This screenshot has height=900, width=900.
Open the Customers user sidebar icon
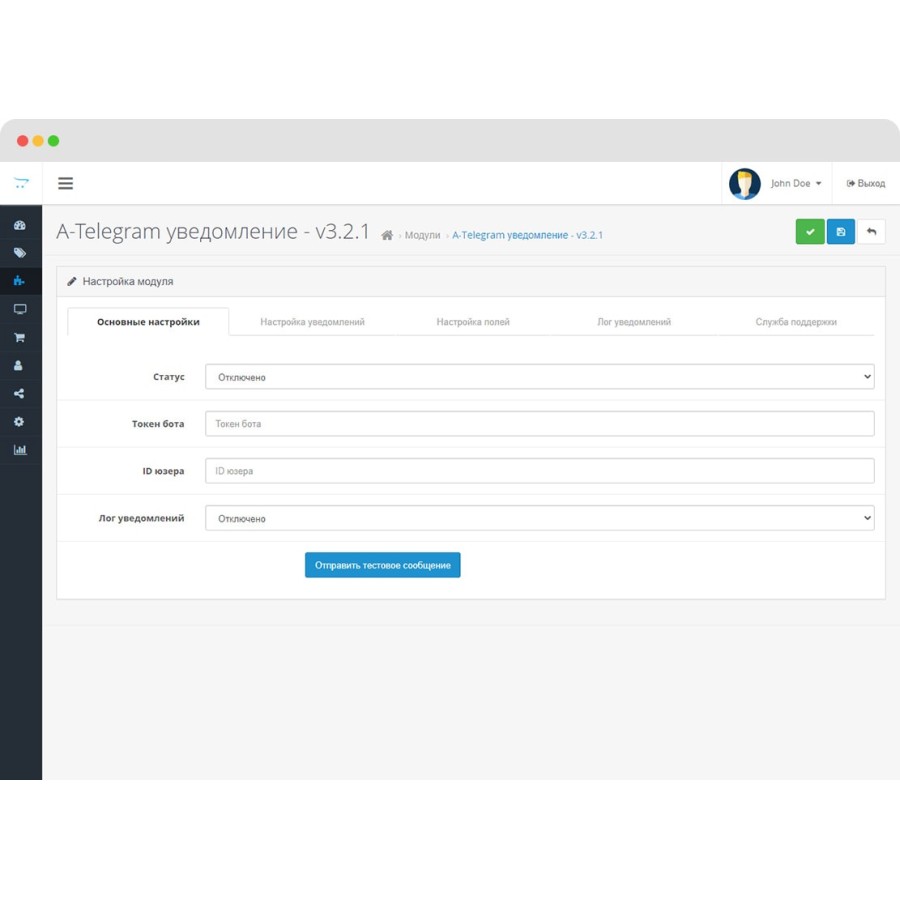tap(18, 365)
